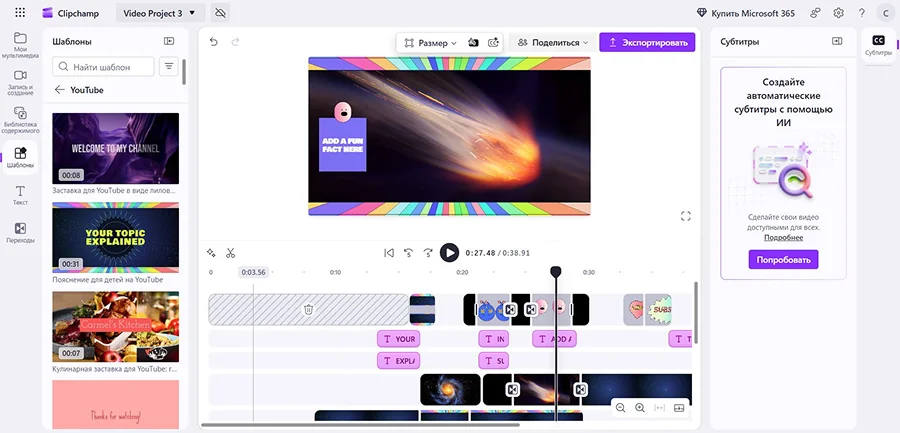Open the Переходы sidebar tab
The image size is (900, 433).
[x=20, y=233]
